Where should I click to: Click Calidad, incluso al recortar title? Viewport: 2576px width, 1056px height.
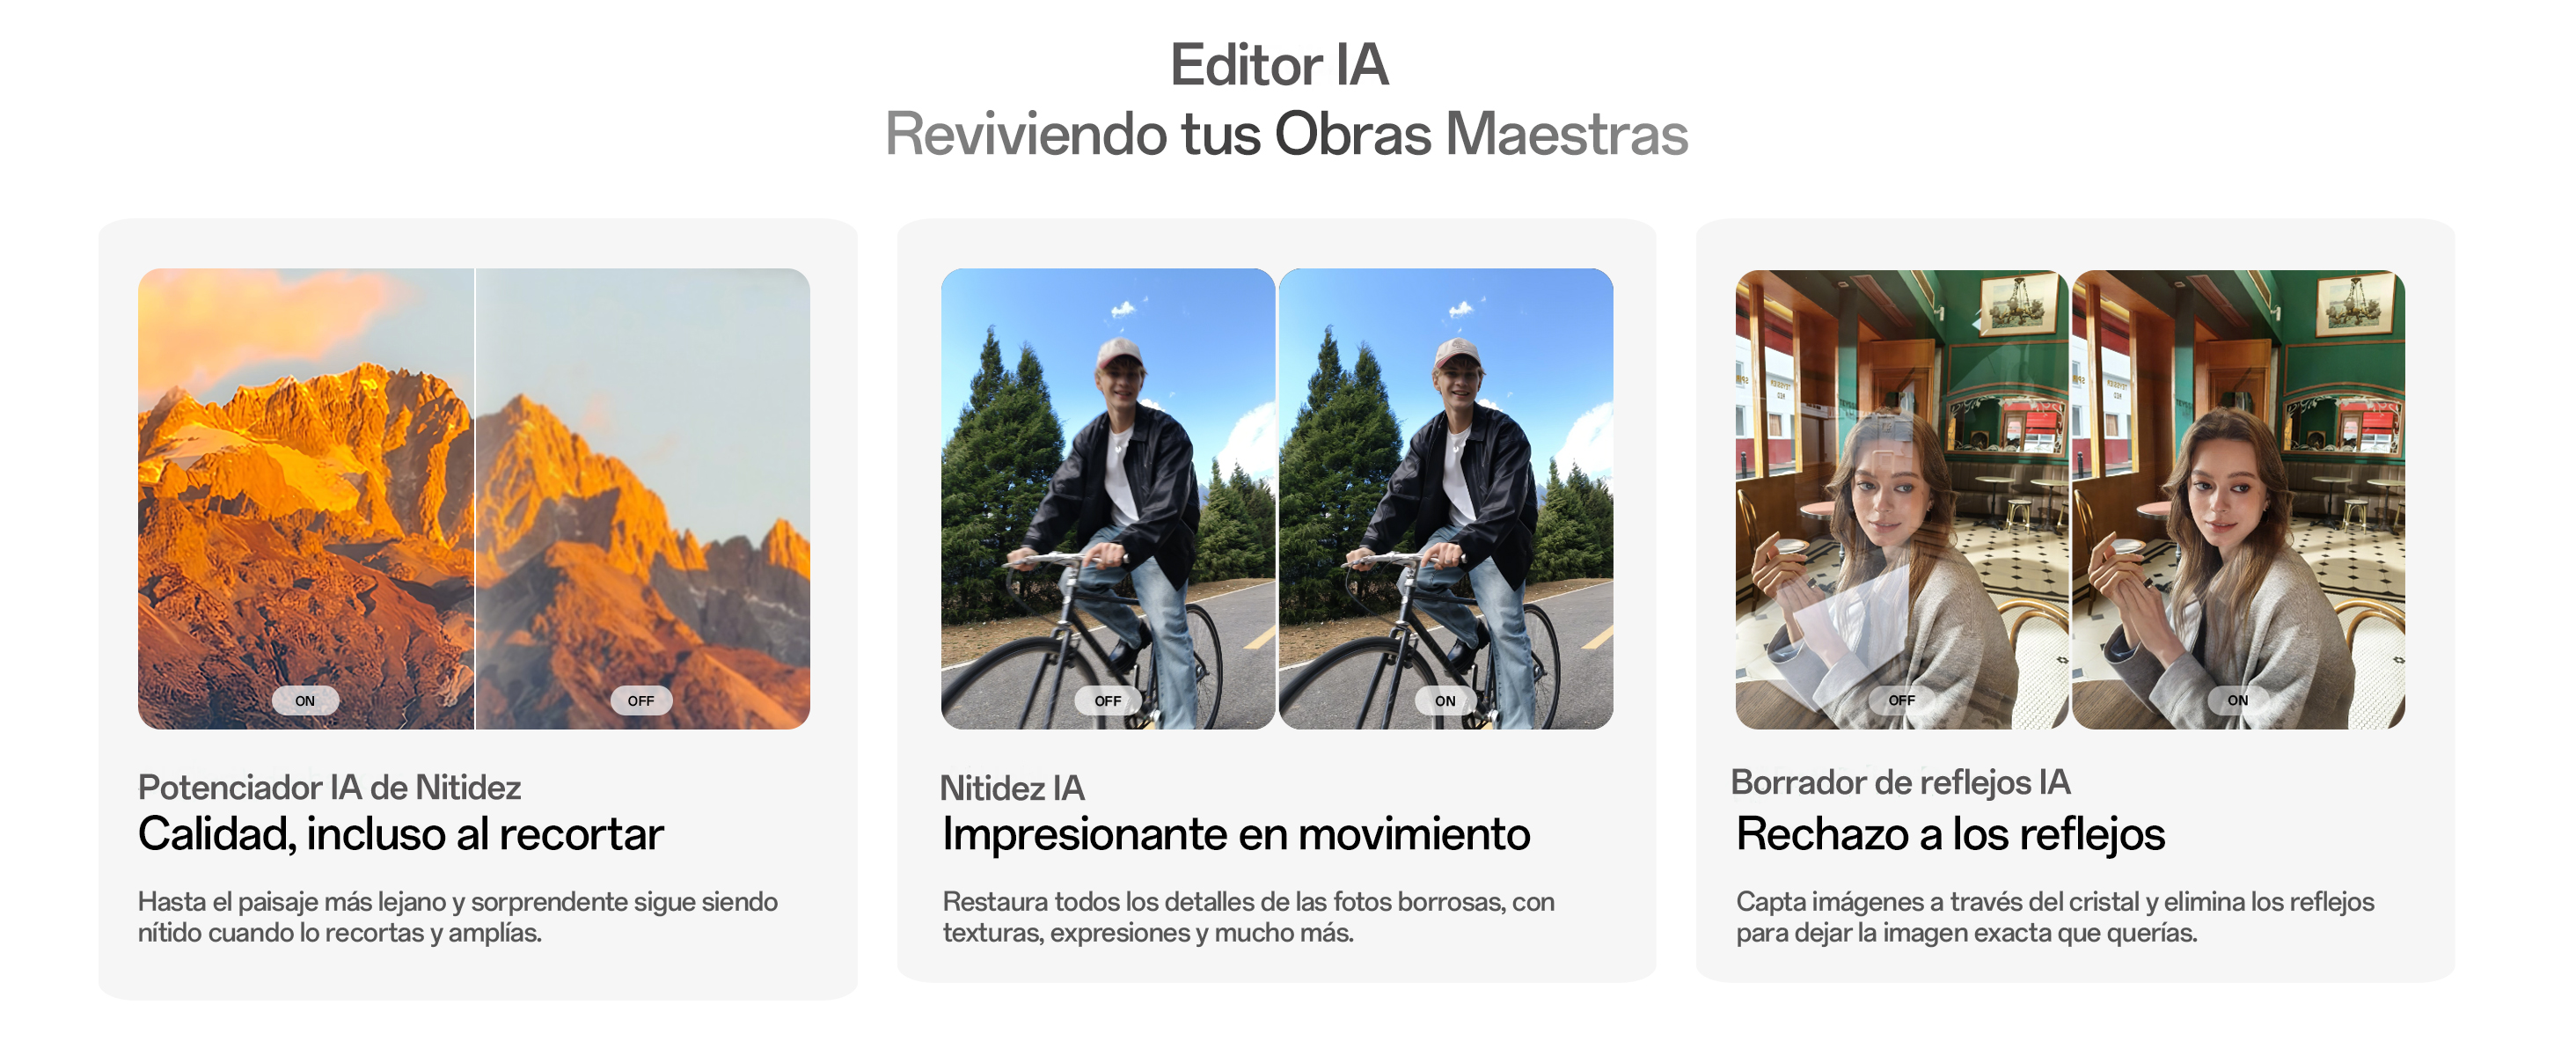tap(401, 834)
